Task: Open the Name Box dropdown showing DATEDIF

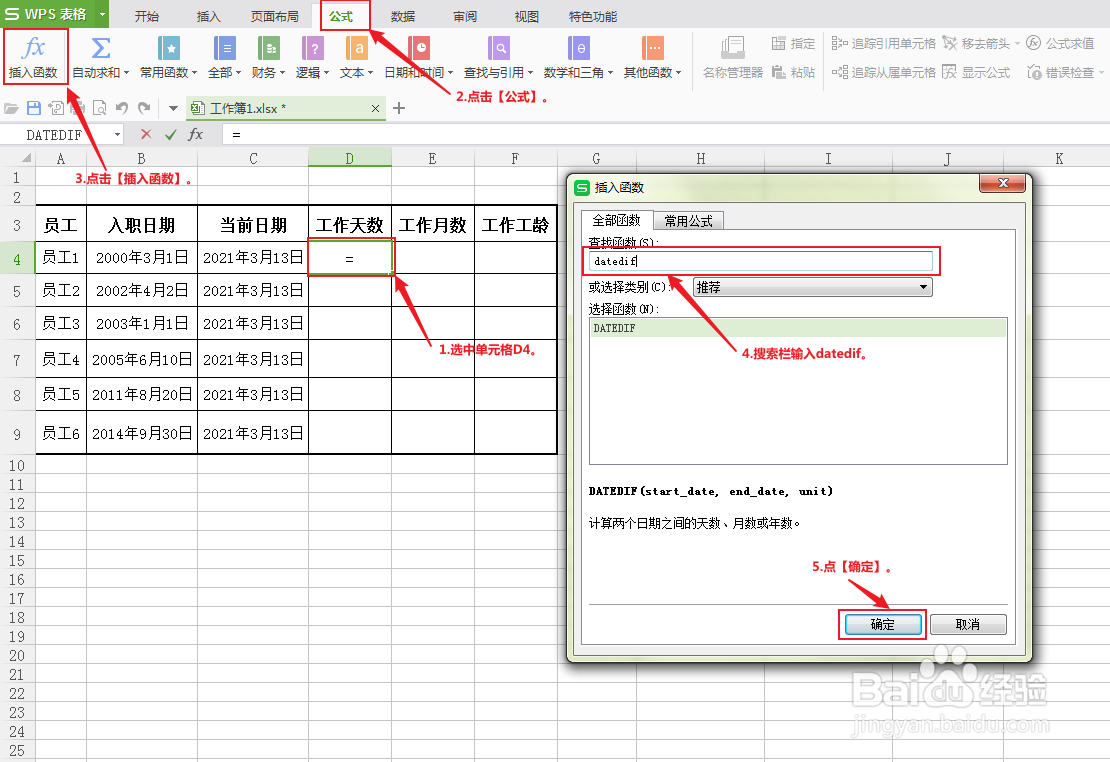Action: [118, 134]
